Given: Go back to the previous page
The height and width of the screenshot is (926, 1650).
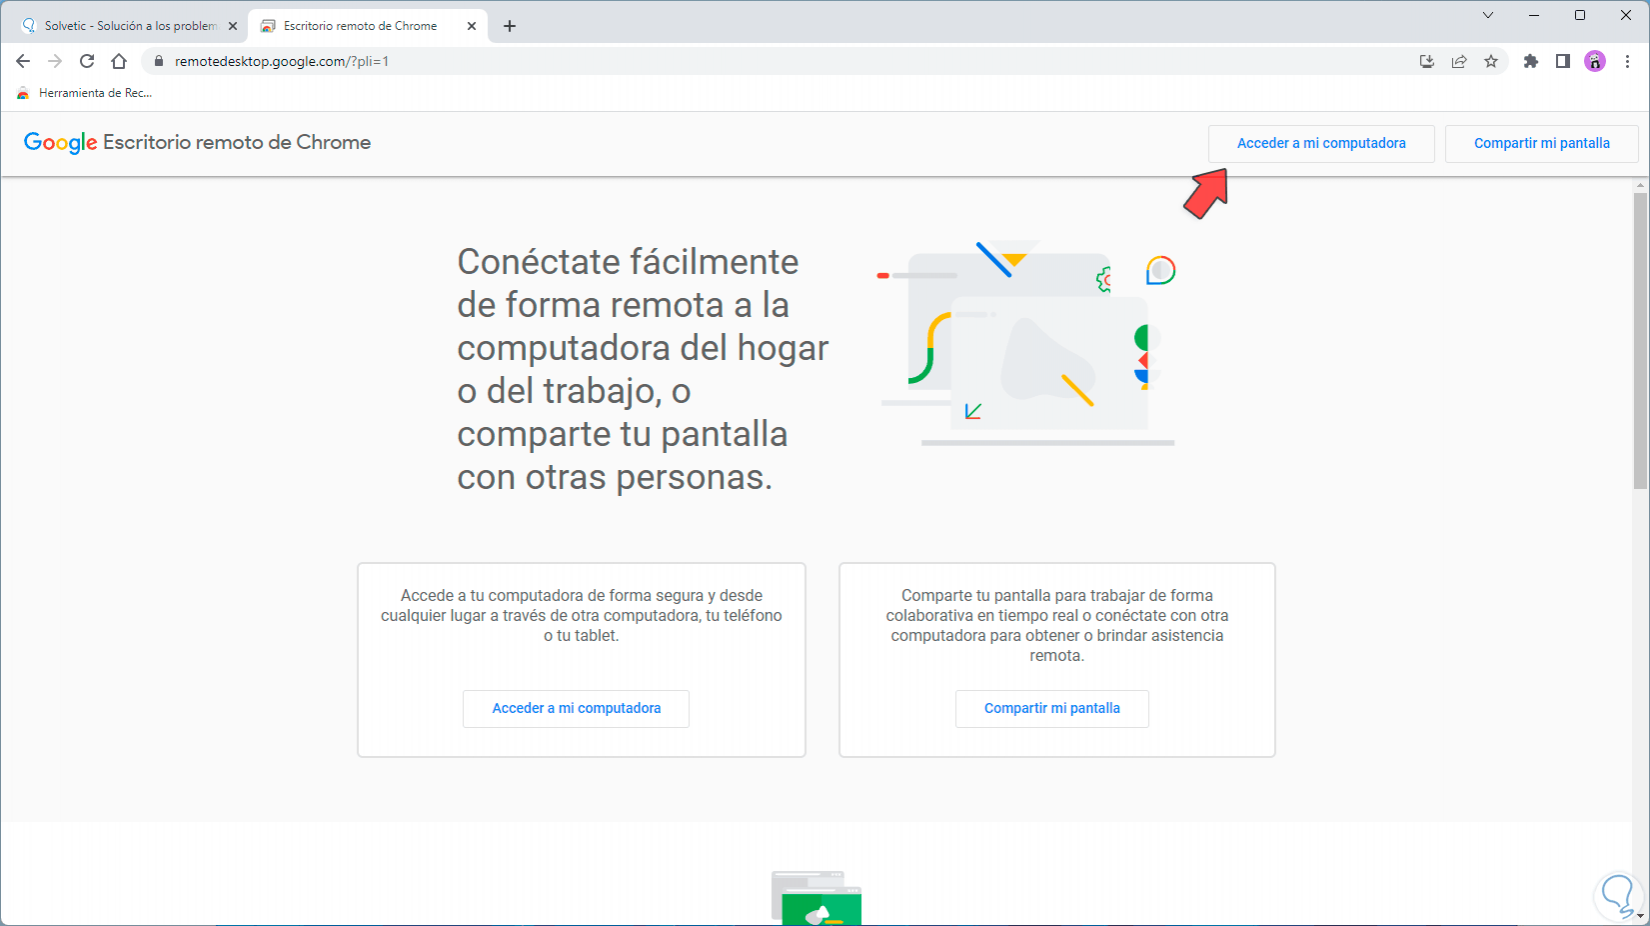Looking at the screenshot, I should pyautogui.click(x=23, y=61).
